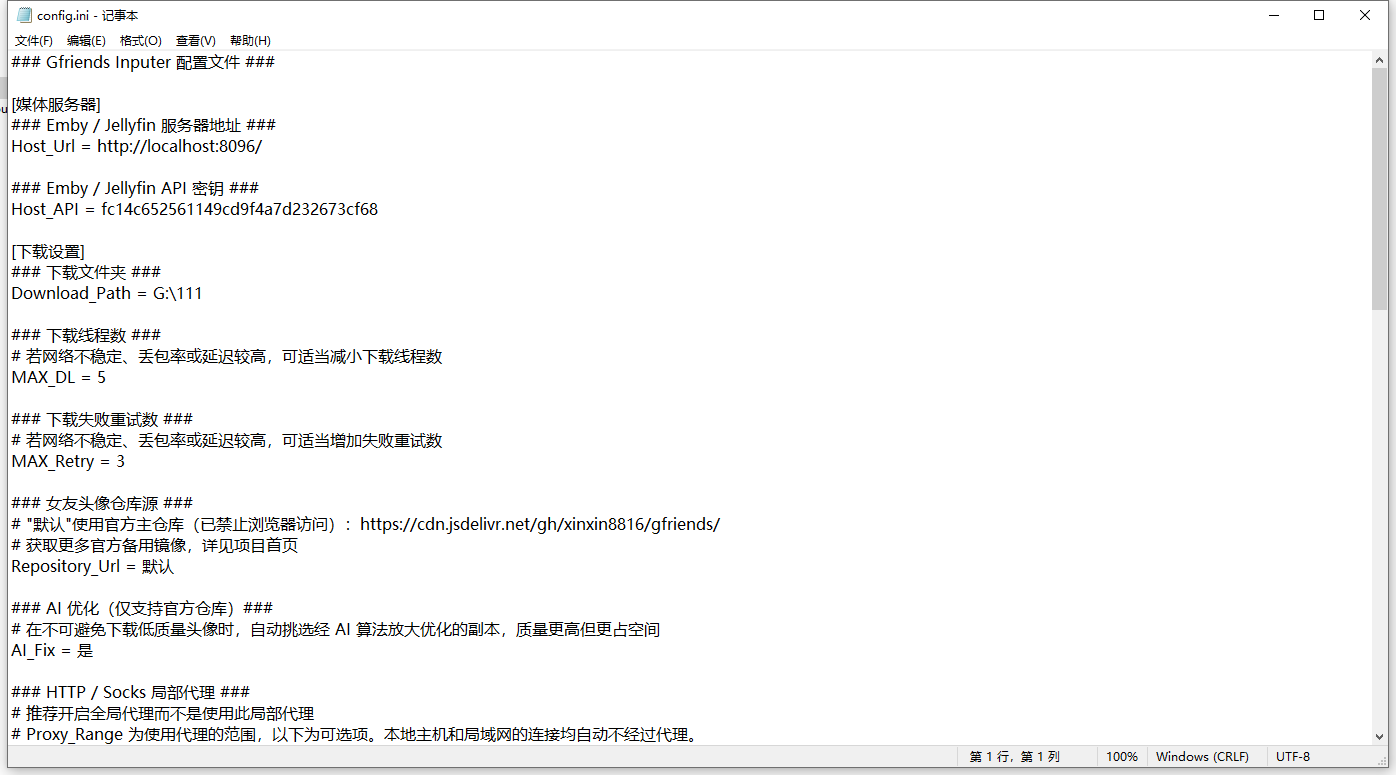
Task: Click the jsdelivr repository URL in comments
Action: click(541, 524)
